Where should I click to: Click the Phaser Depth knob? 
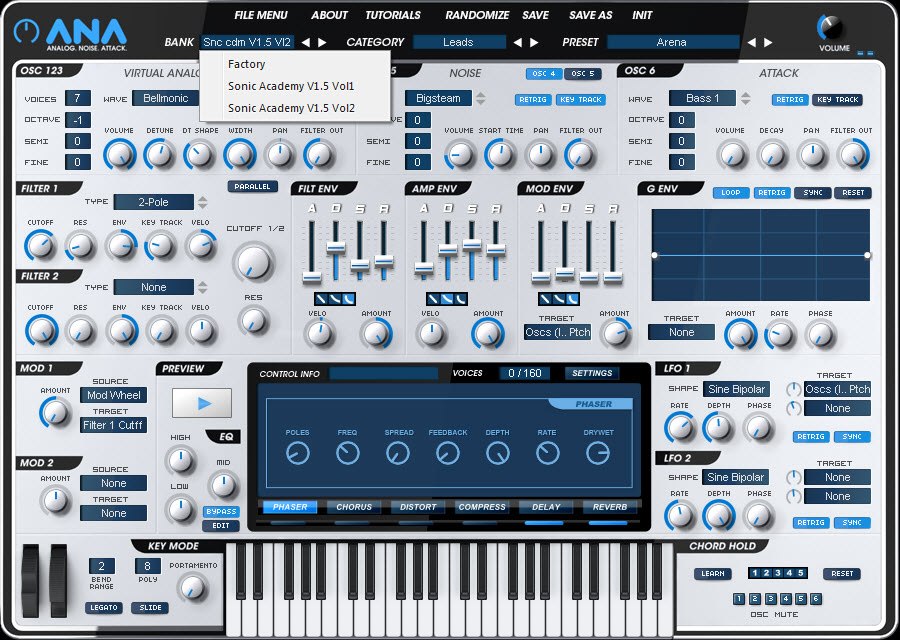(x=498, y=453)
